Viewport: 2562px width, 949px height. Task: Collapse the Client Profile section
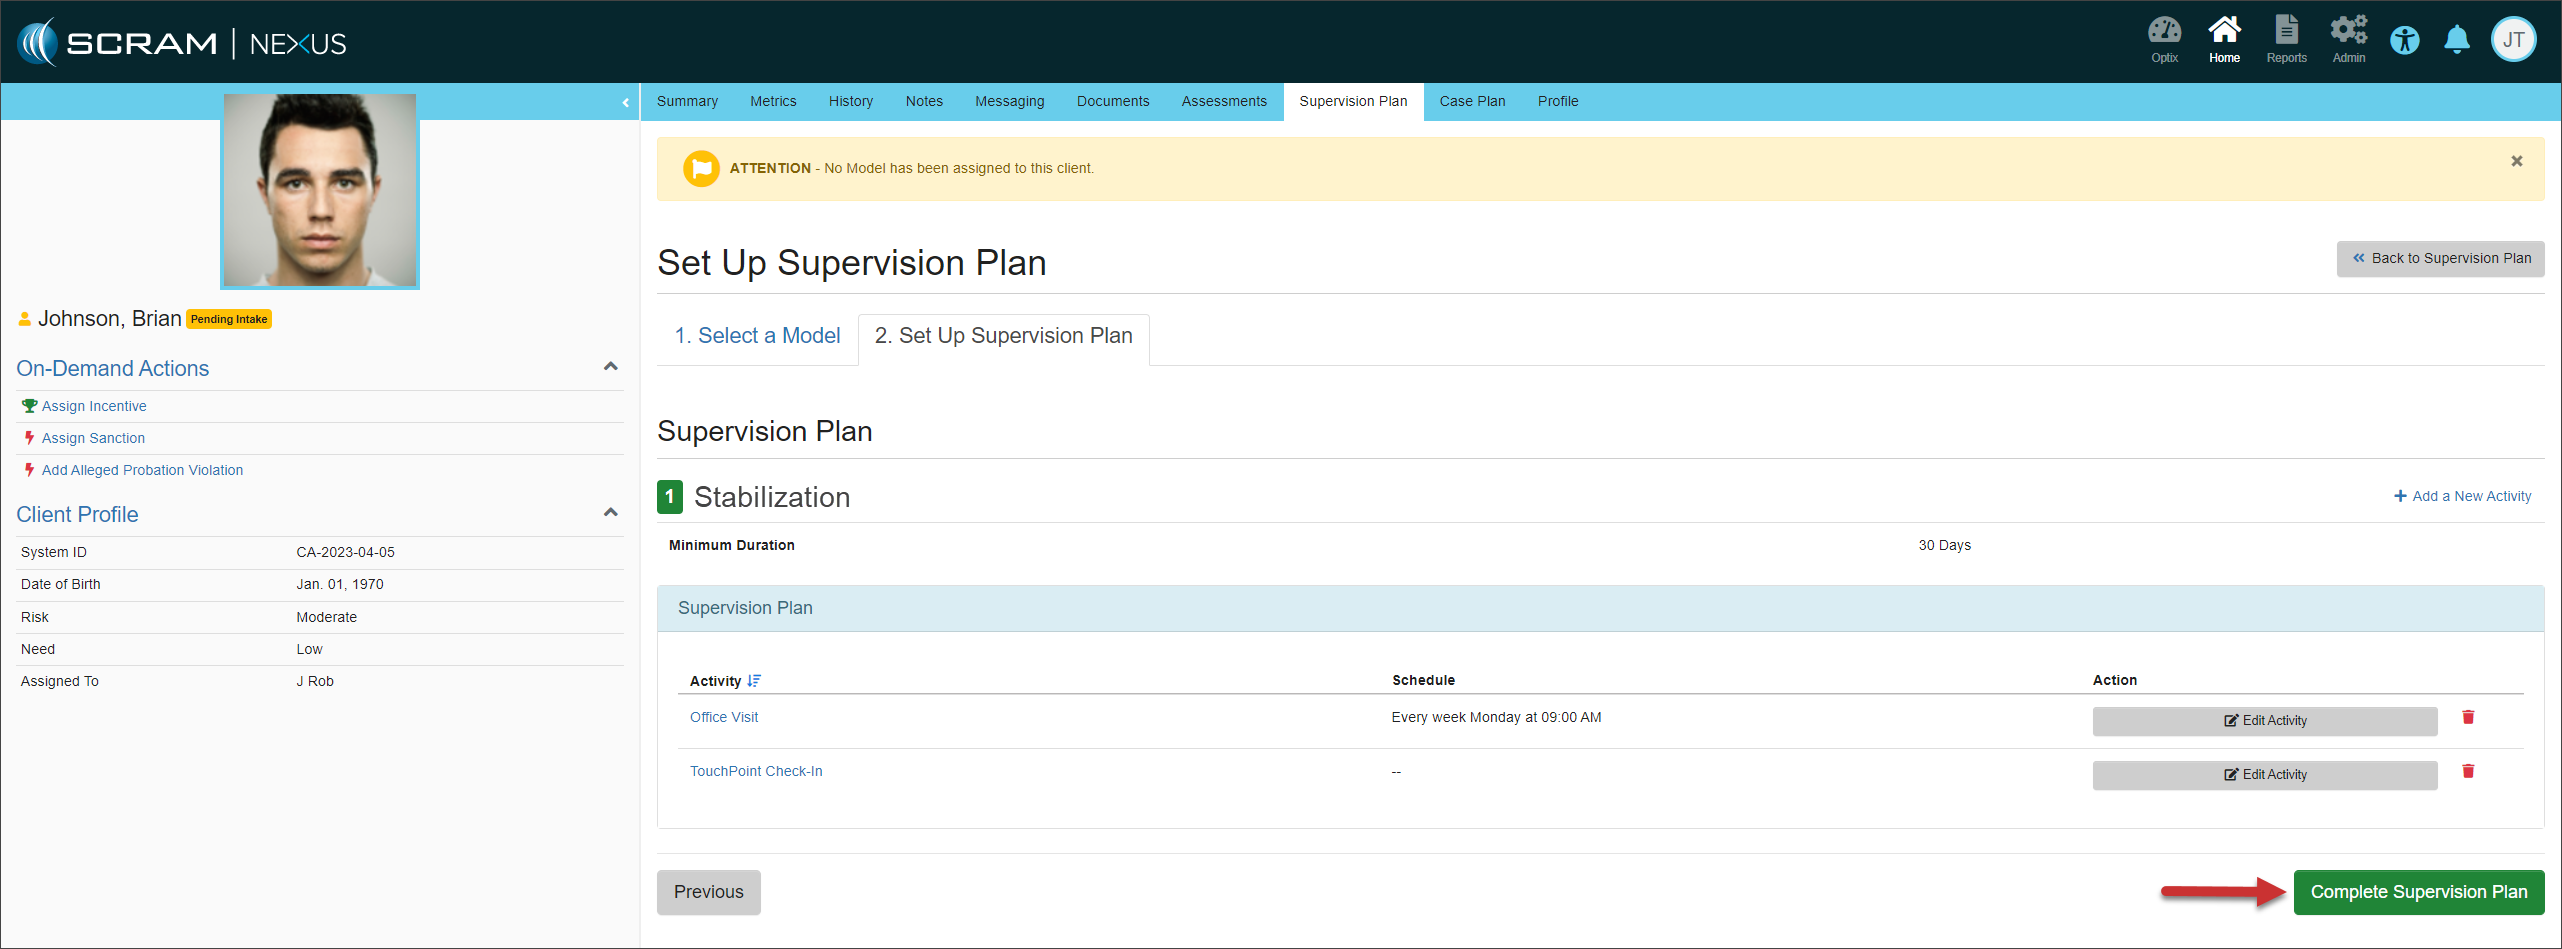click(x=610, y=513)
